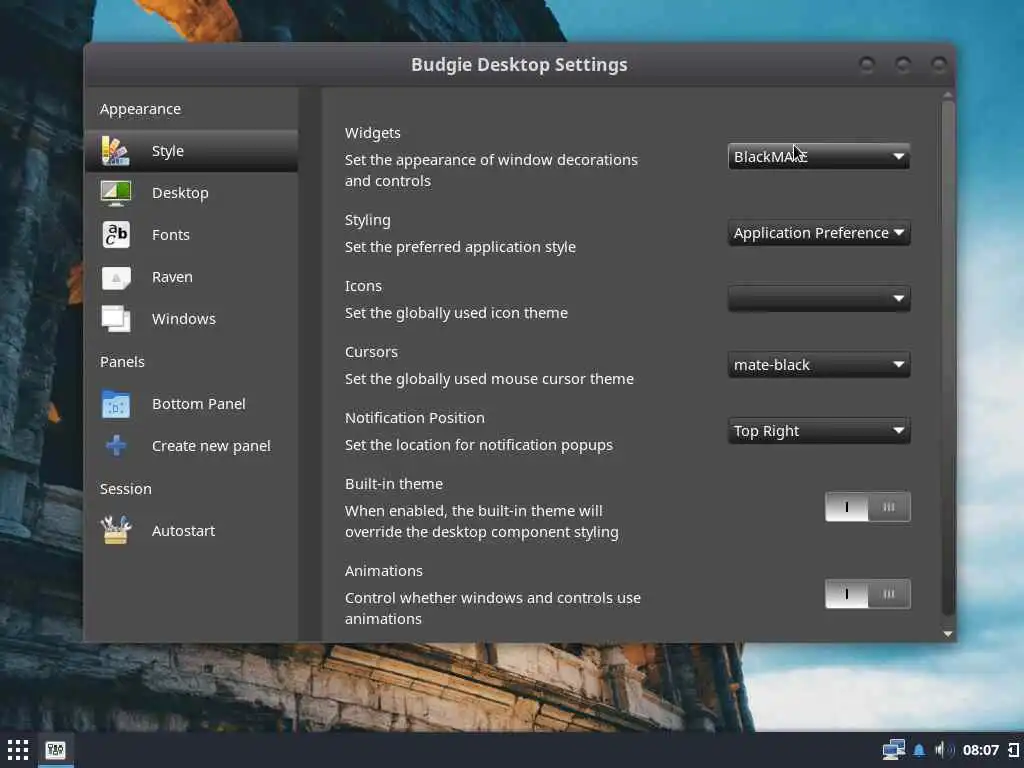Toggle the Animations switch

(x=868, y=594)
